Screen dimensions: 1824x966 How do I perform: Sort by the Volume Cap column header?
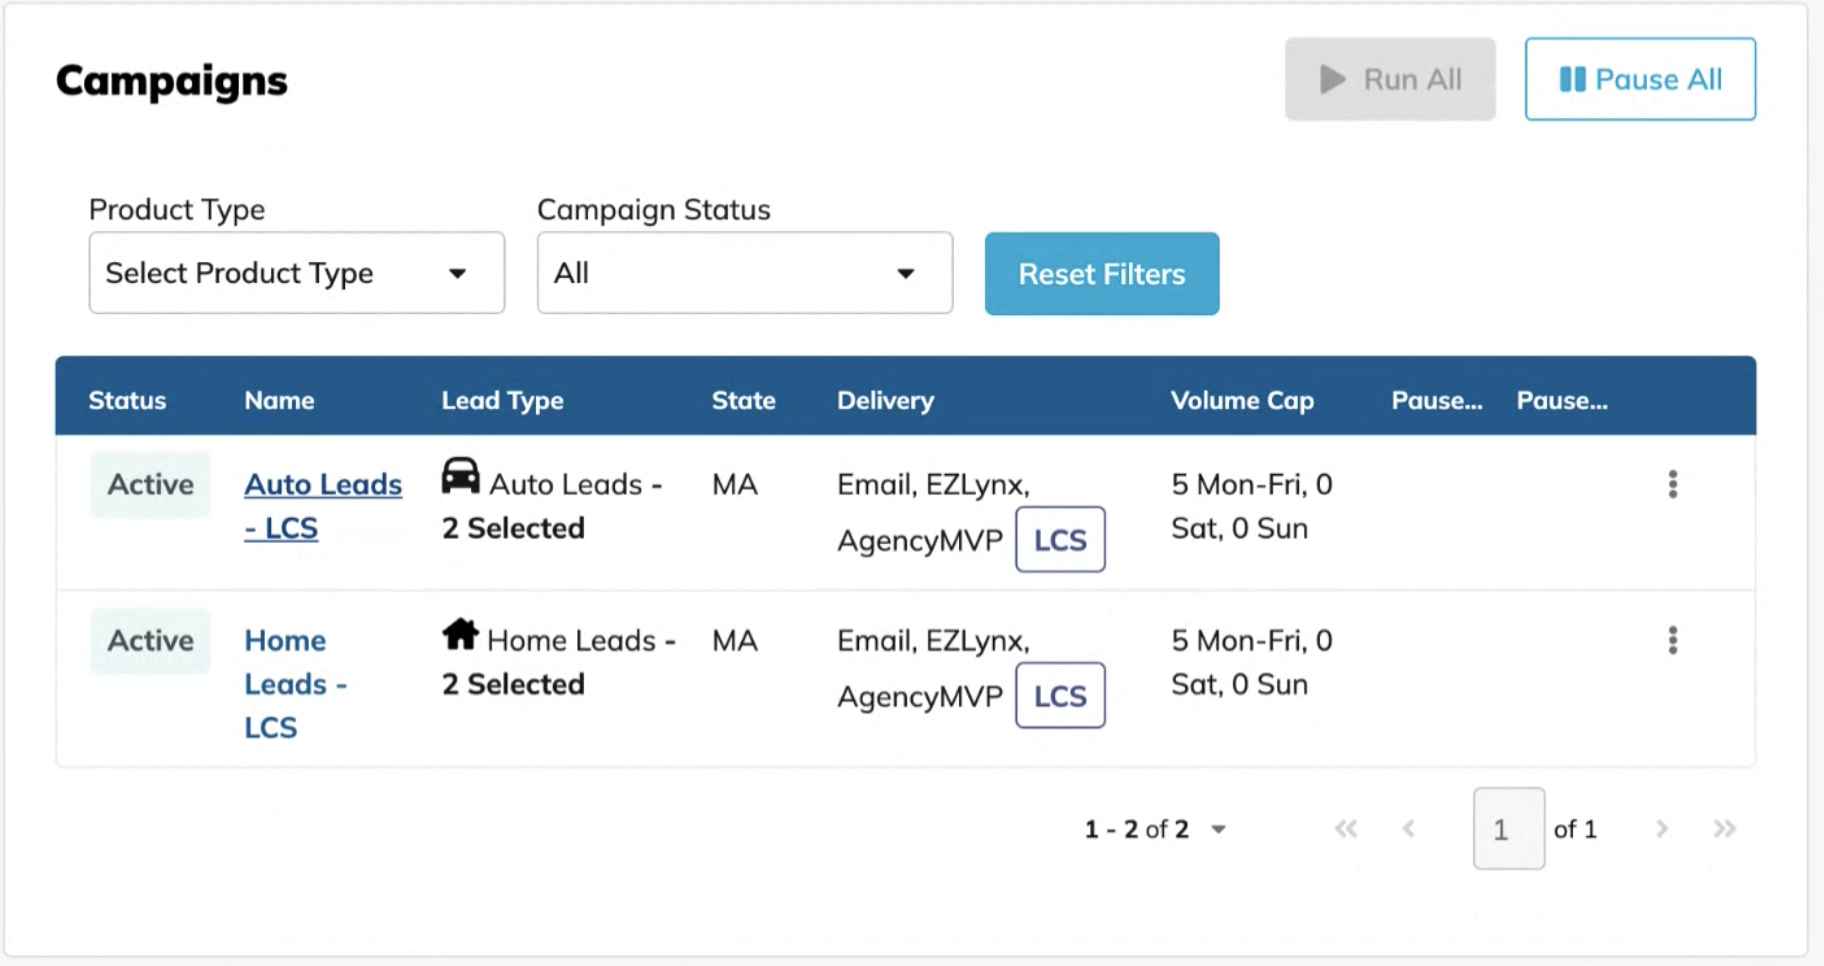1242,400
